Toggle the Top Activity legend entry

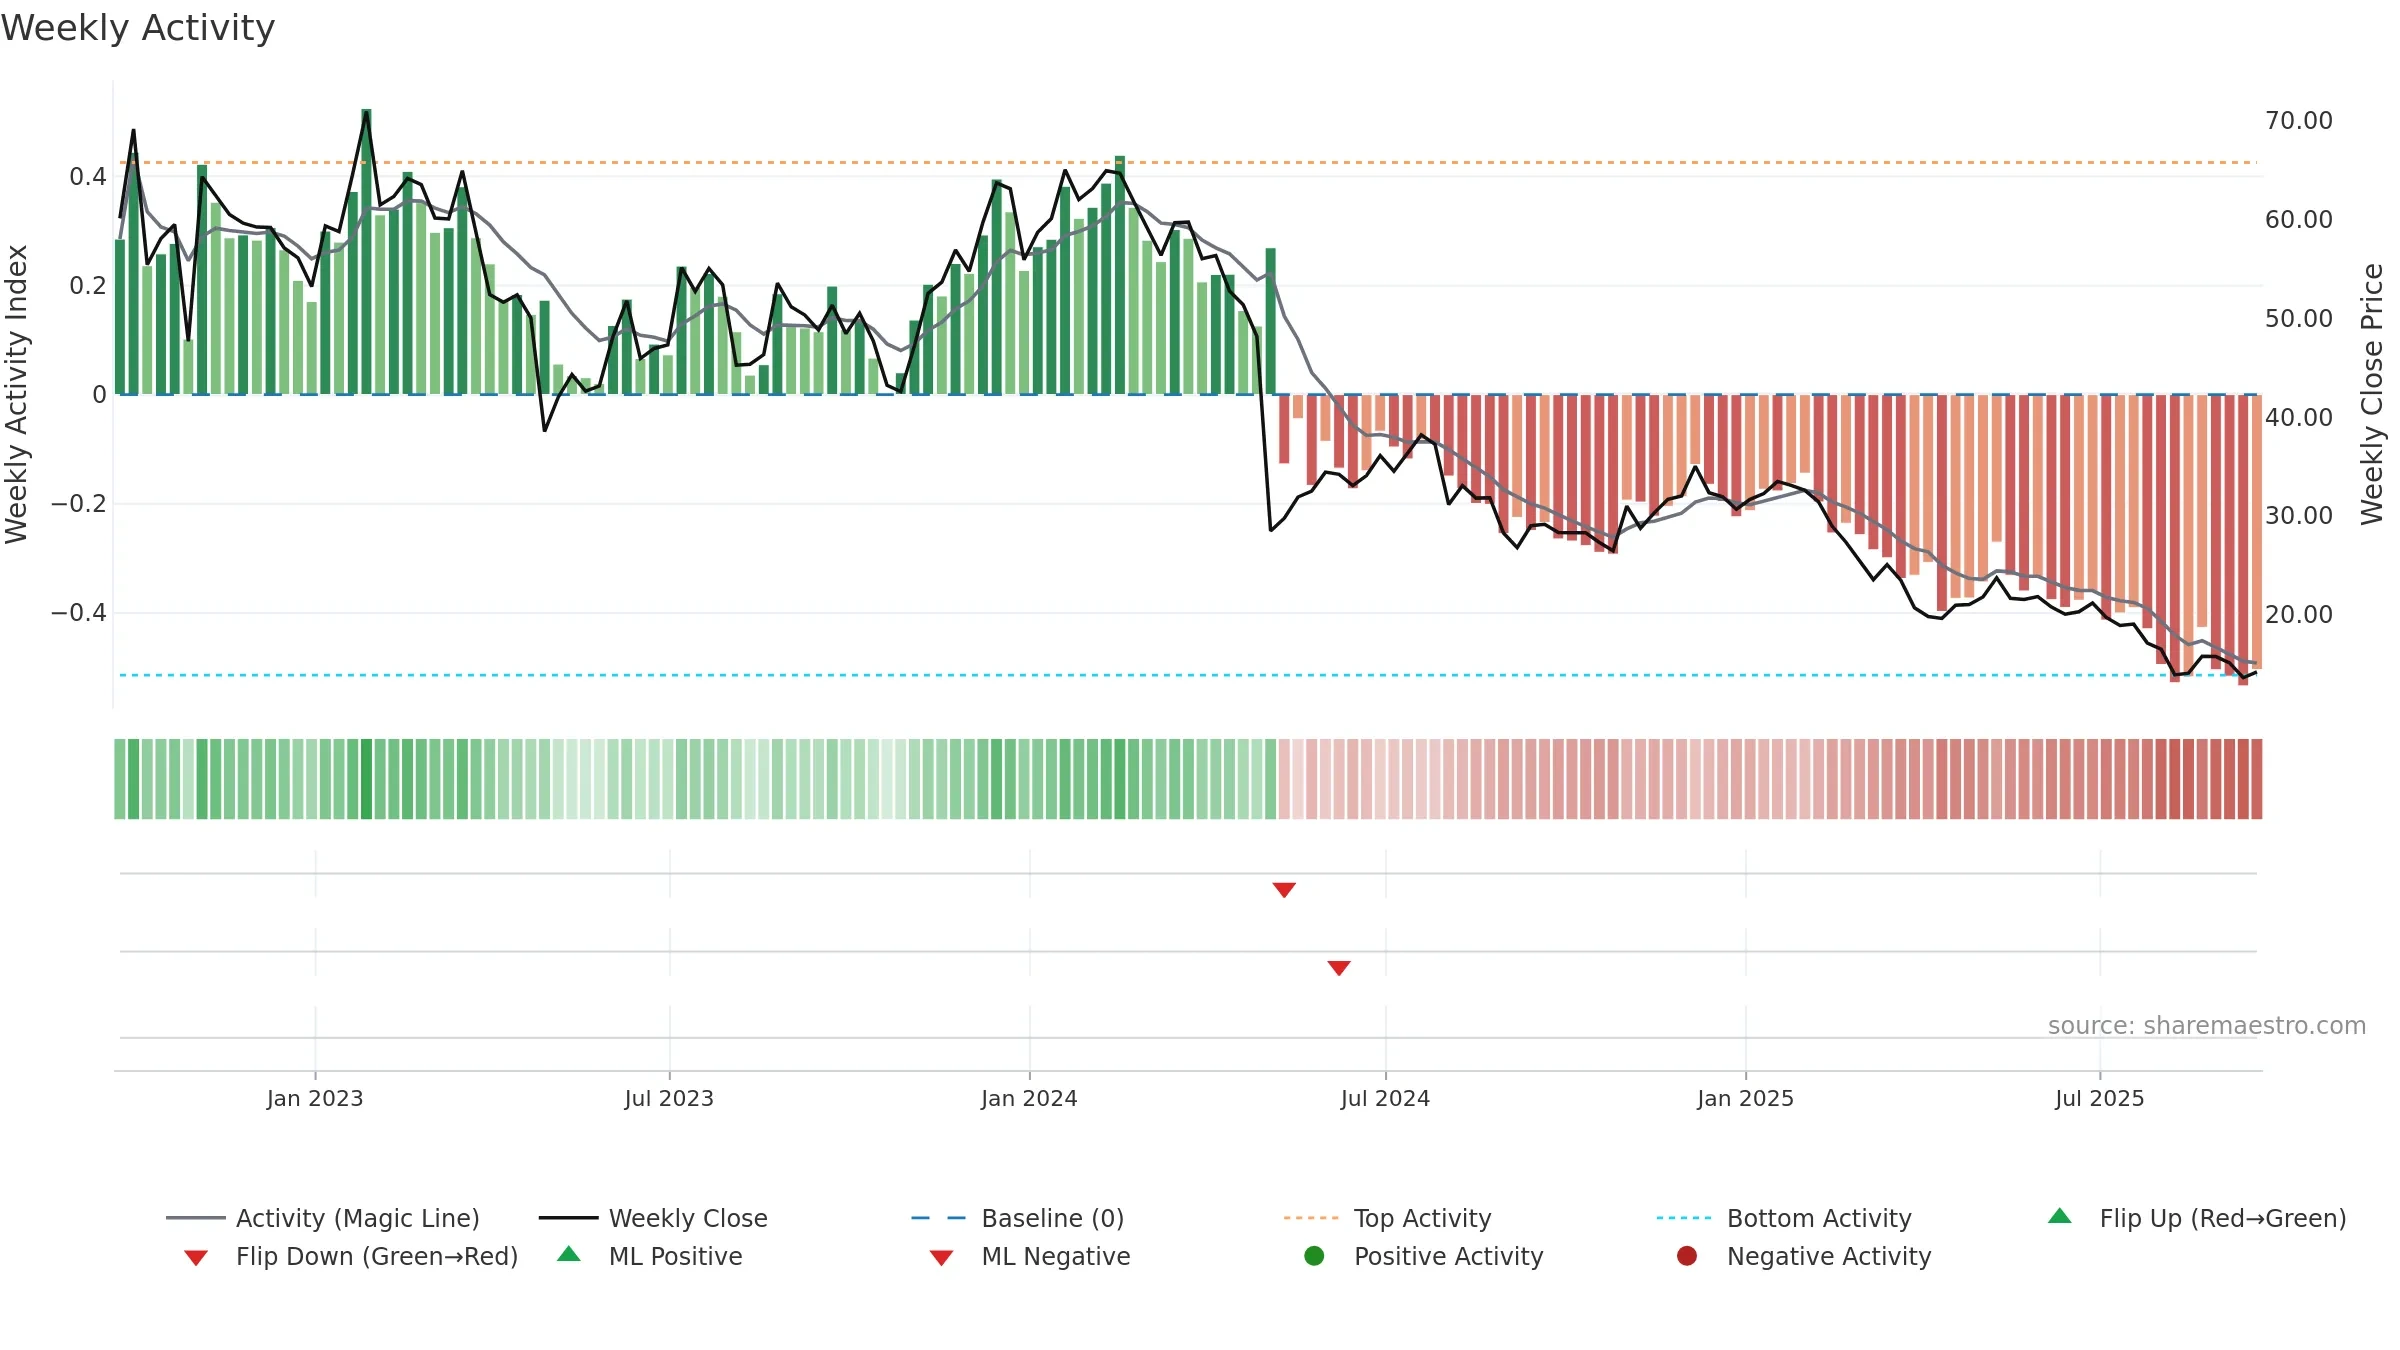1387,1218
